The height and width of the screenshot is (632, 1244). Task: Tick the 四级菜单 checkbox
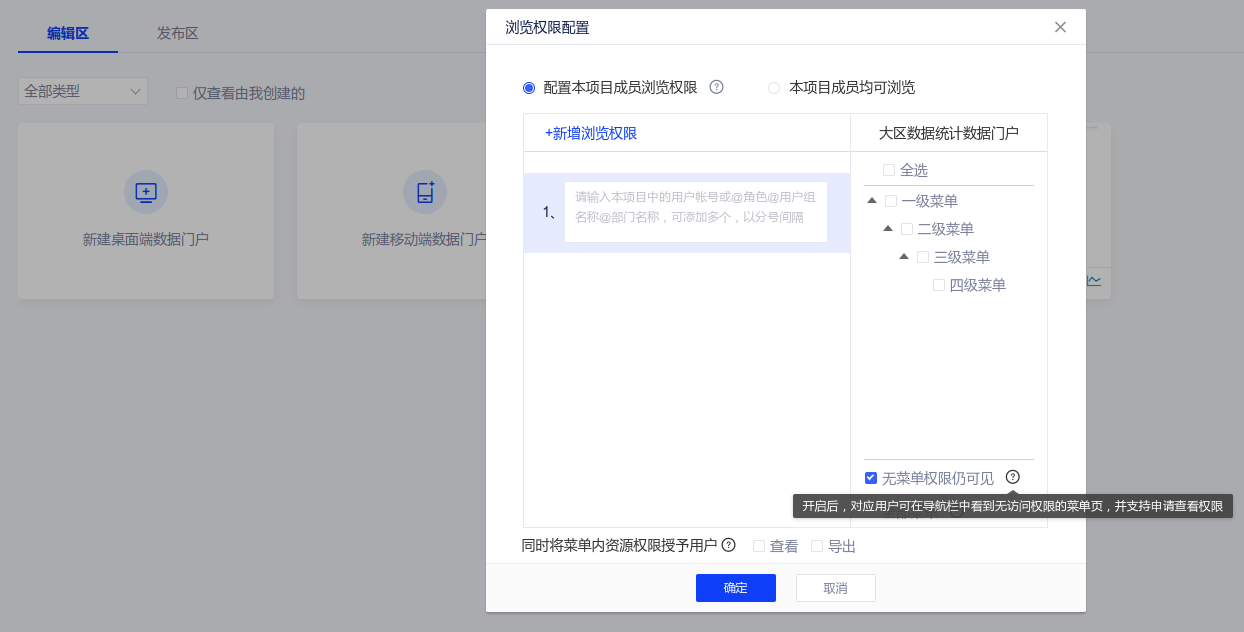click(x=939, y=285)
